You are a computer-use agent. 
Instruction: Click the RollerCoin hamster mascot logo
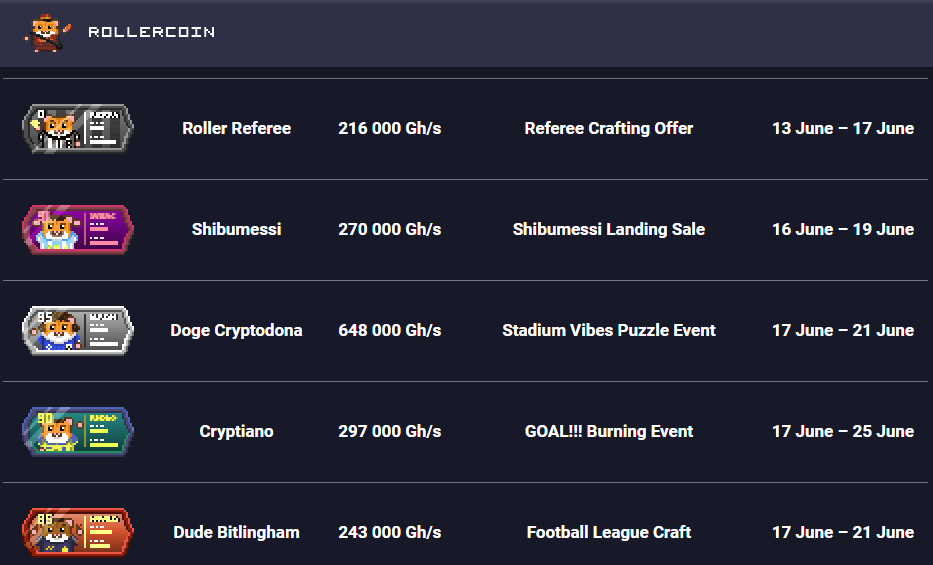coord(48,33)
